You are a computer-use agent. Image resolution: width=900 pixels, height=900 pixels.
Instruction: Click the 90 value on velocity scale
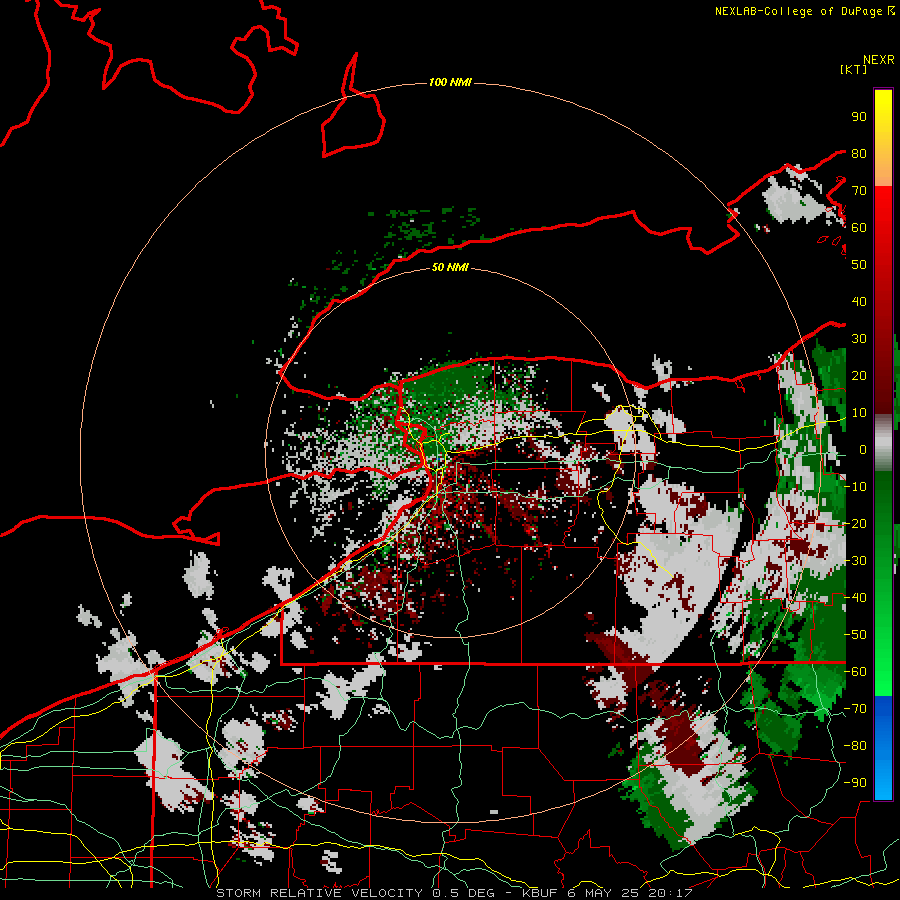tap(859, 117)
